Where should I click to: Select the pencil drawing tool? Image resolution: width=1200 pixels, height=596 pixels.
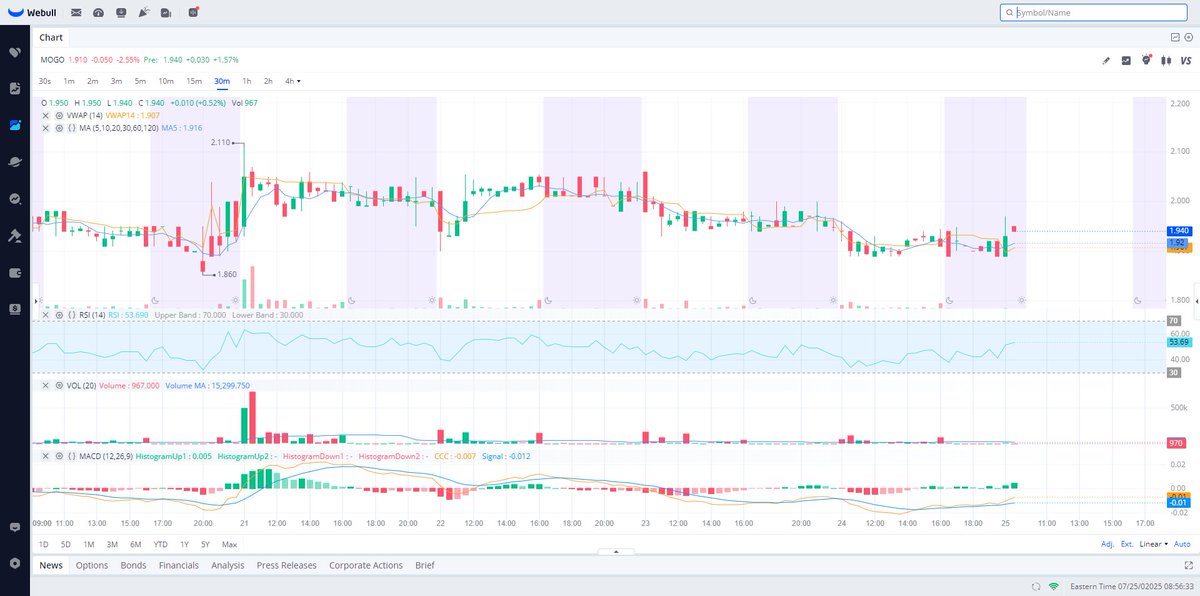coord(1106,60)
